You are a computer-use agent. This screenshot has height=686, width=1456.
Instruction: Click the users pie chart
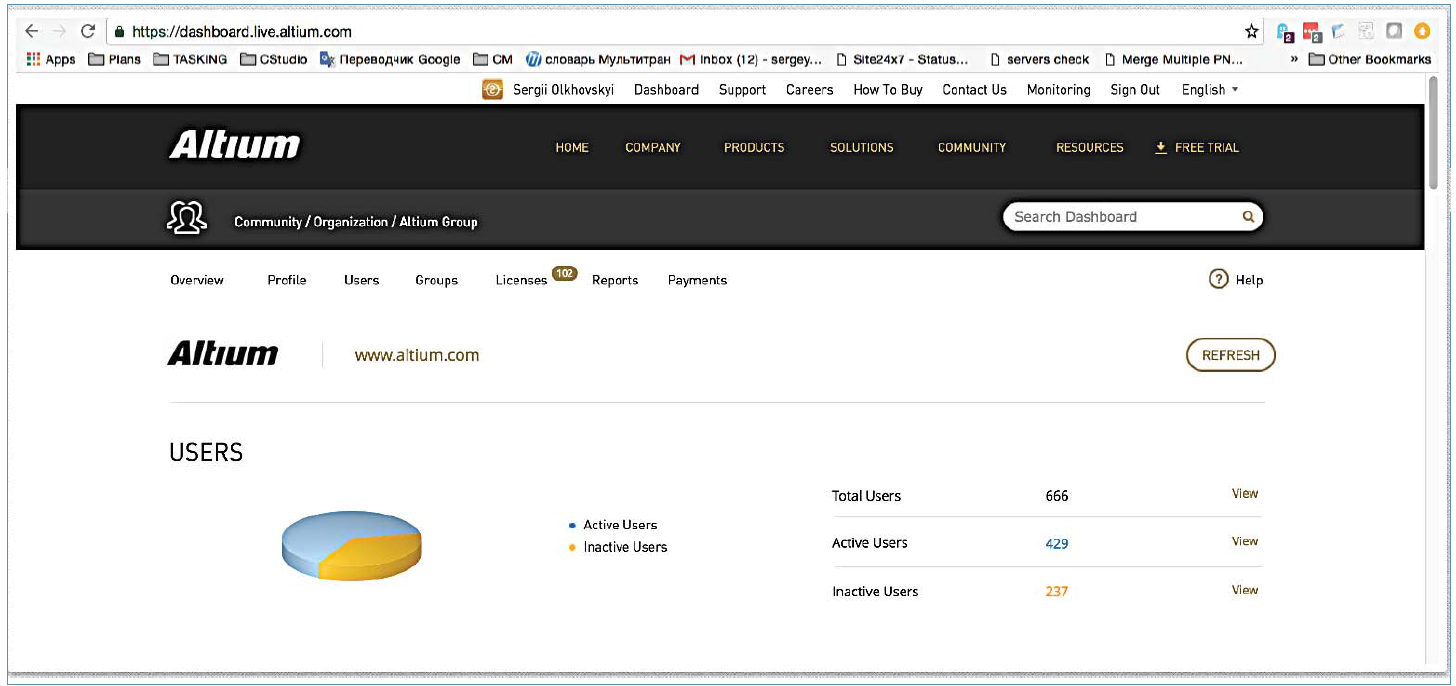[x=352, y=546]
